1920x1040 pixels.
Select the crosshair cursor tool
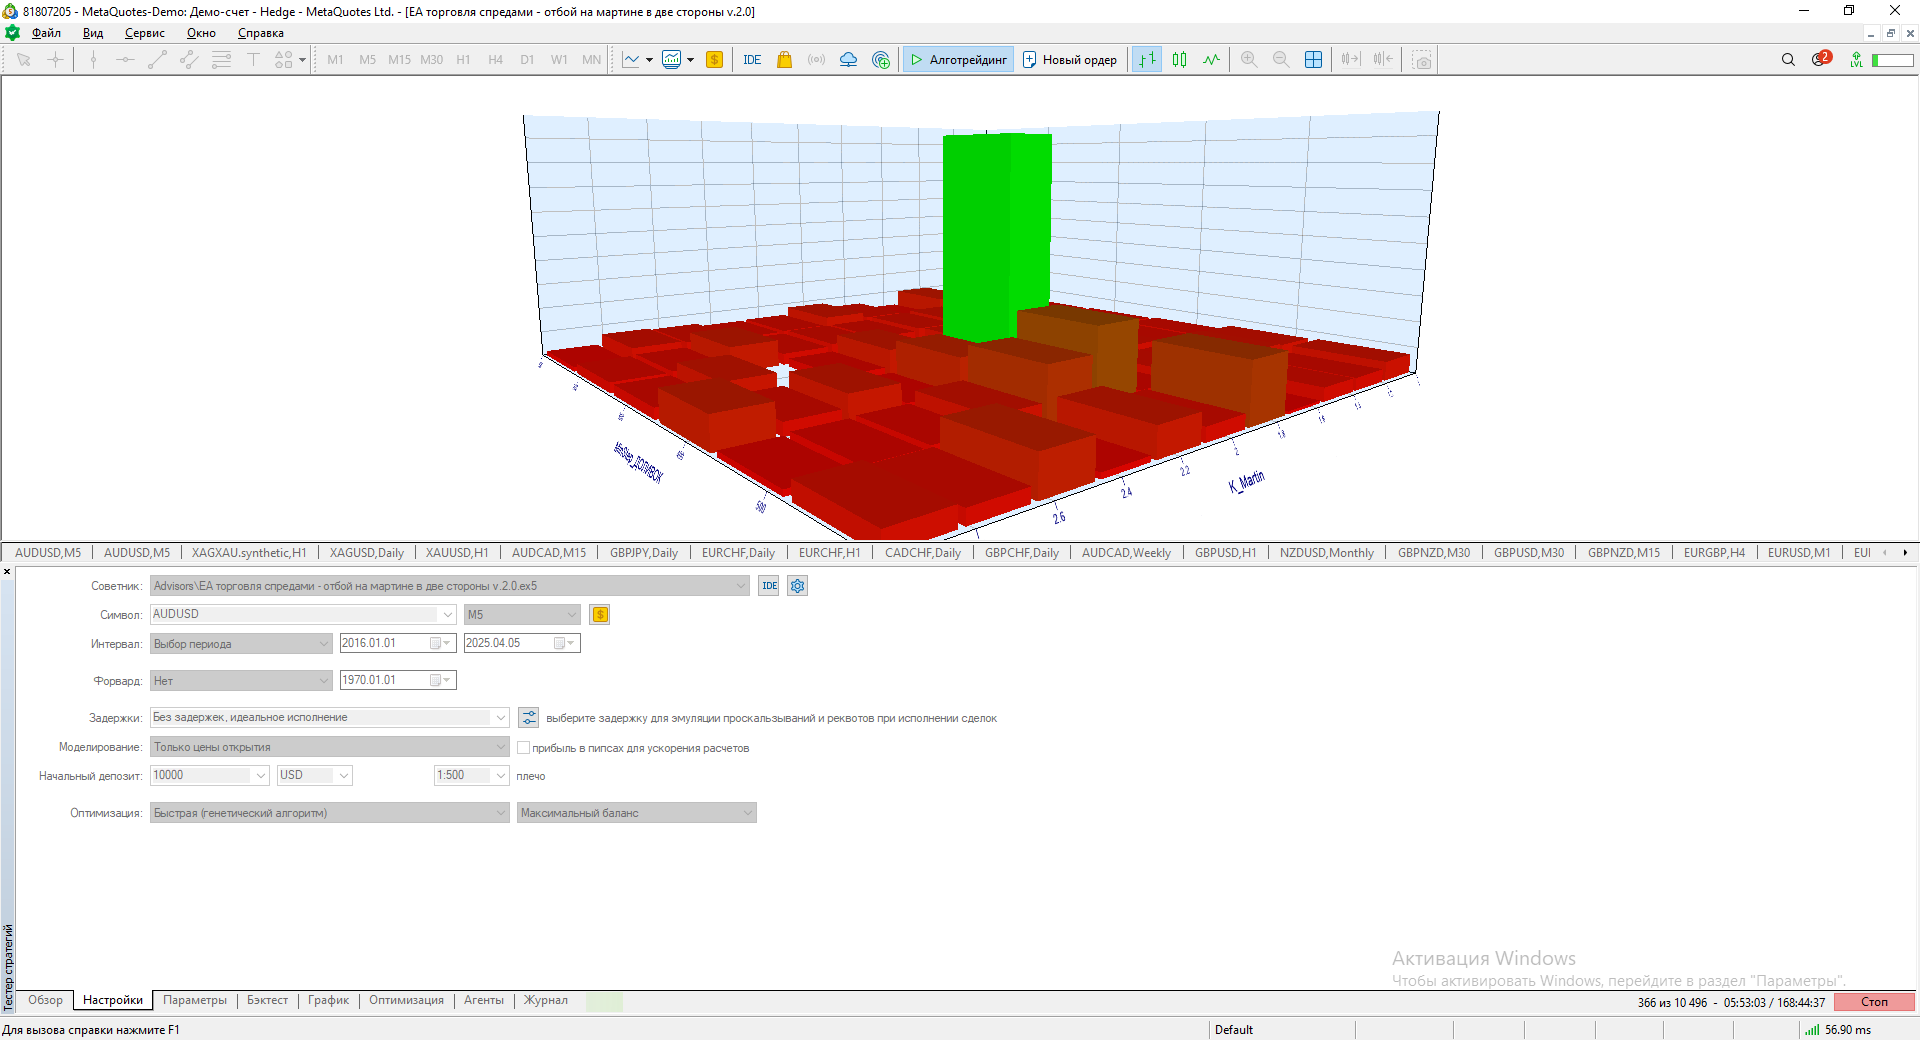tap(56, 60)
